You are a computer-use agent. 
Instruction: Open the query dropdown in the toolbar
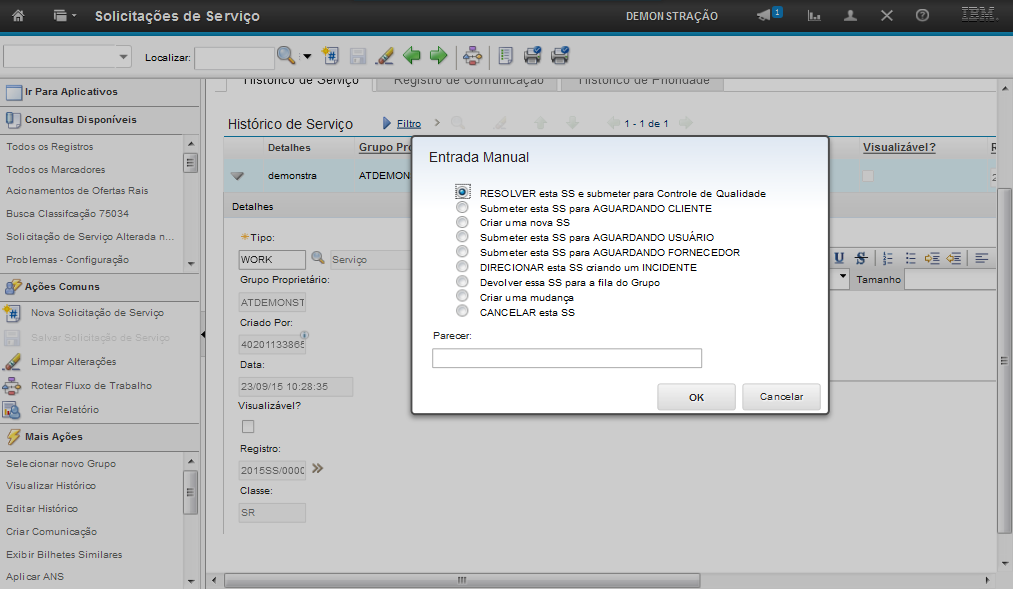point(68,57)
